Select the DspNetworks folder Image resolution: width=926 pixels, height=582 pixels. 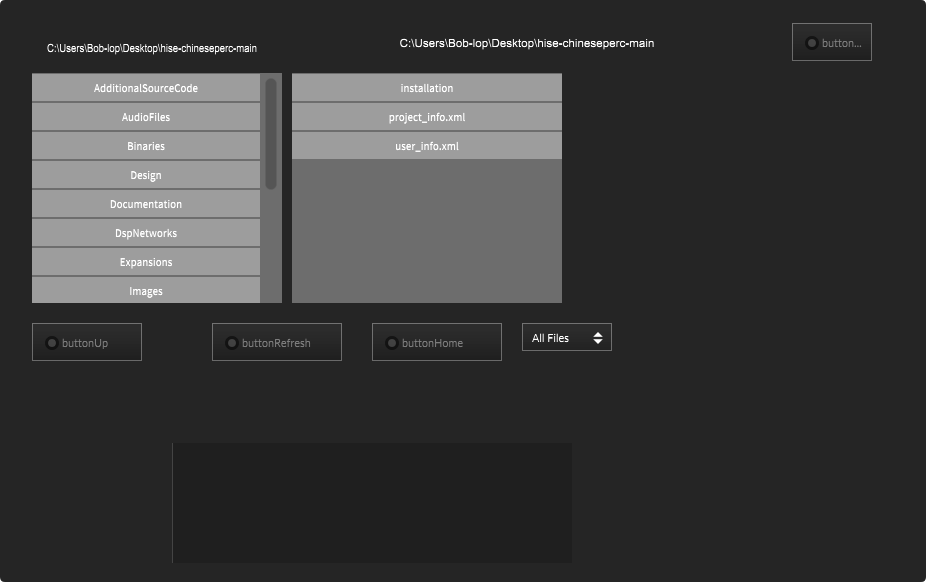146,233
